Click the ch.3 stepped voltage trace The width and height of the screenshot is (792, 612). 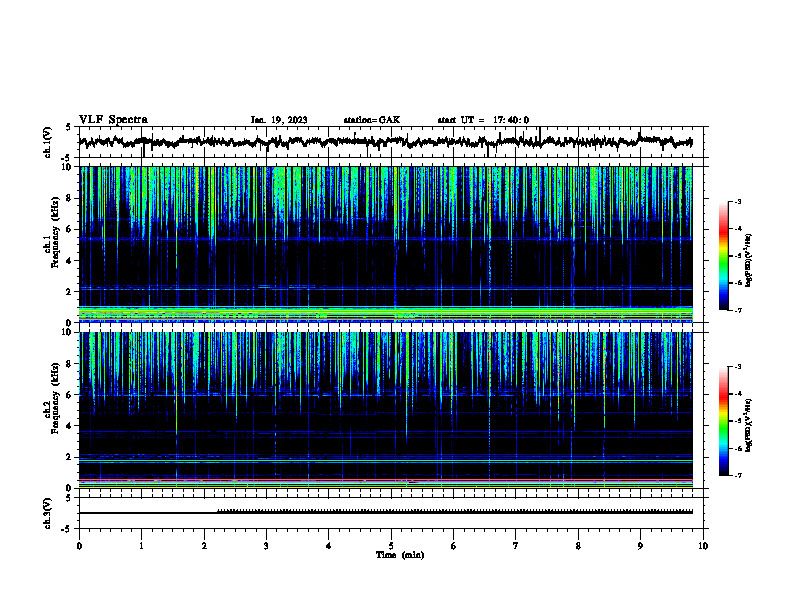(x=386, y=512)
